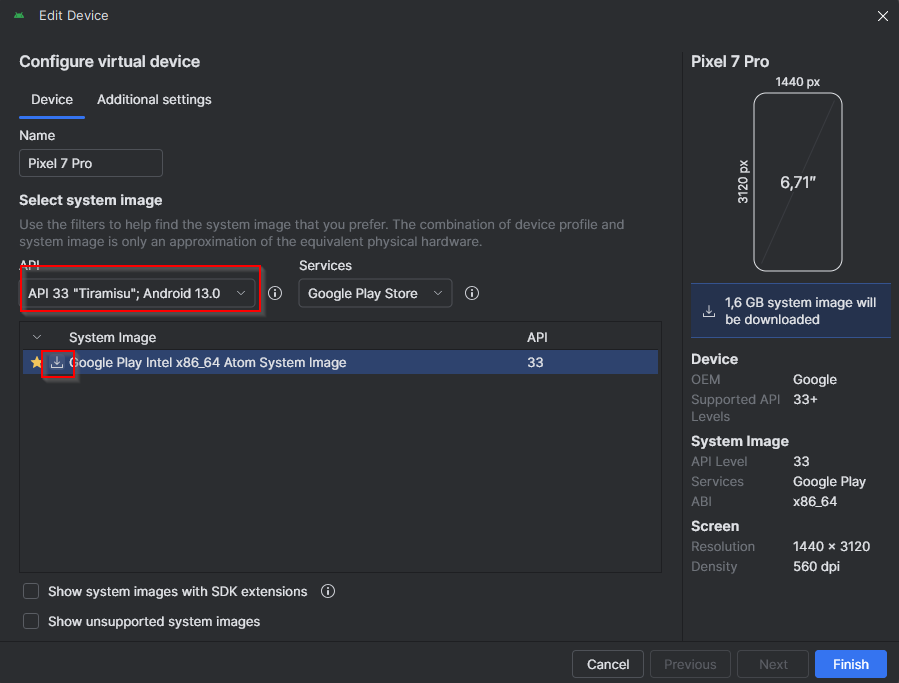Click the Pixel 7 Pro heading in summary panel
This screenshot has height=683, width=899.
pos(730,61)
